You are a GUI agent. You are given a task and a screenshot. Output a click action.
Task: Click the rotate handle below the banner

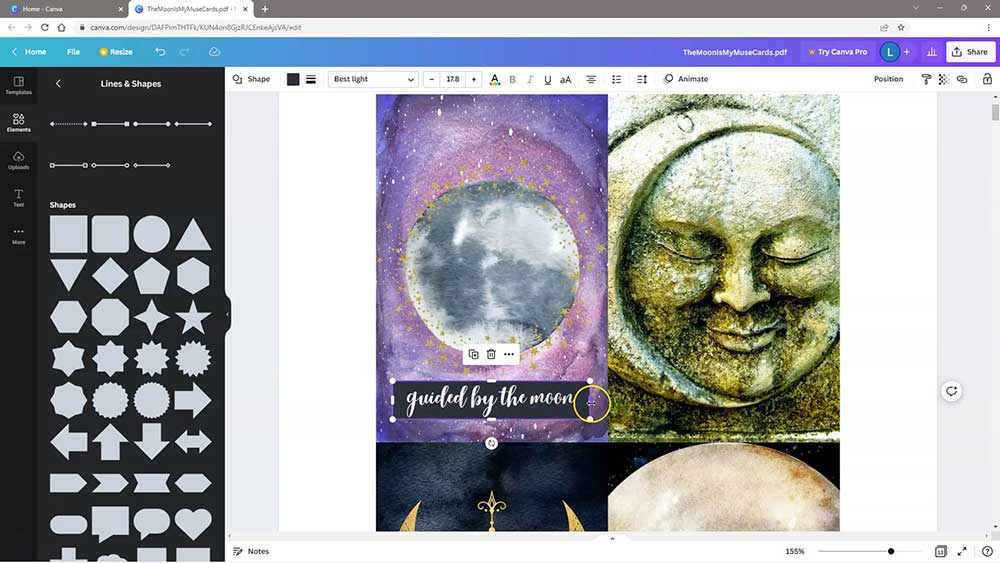coord(491,443)
